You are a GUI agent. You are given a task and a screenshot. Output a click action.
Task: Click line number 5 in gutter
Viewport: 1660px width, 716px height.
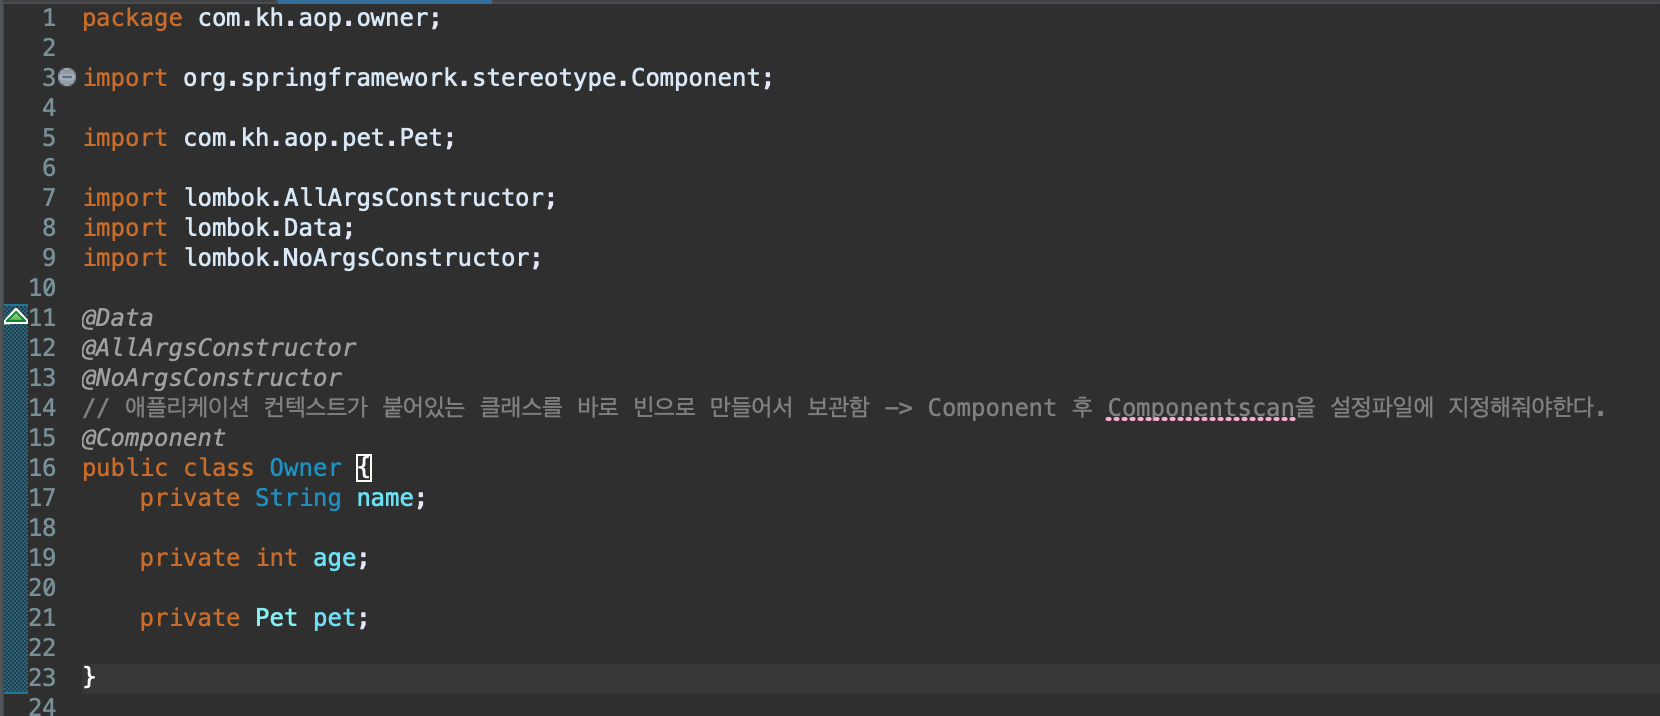coord(49,138)
